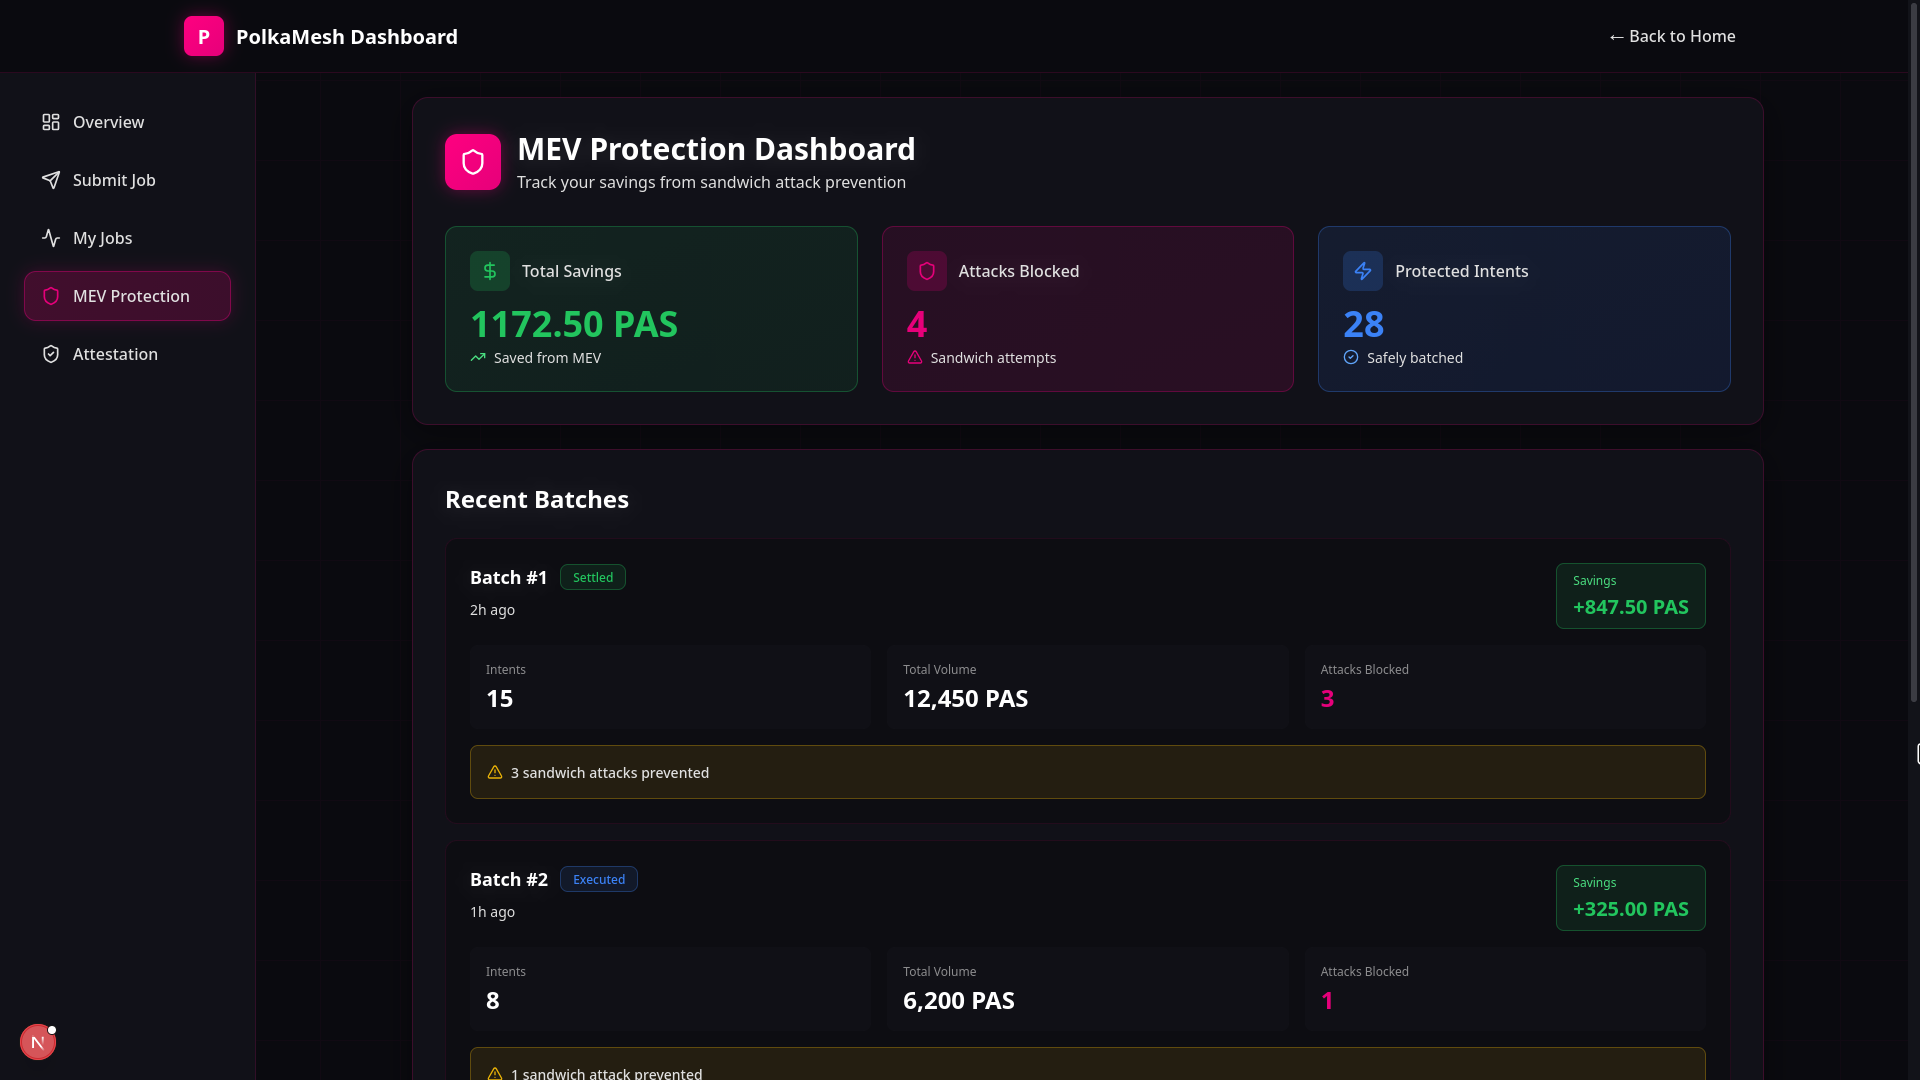The image size is (1920, 1080).
Task: Click the Overview grid icon in sidebar
Action: tap(51, 122)
